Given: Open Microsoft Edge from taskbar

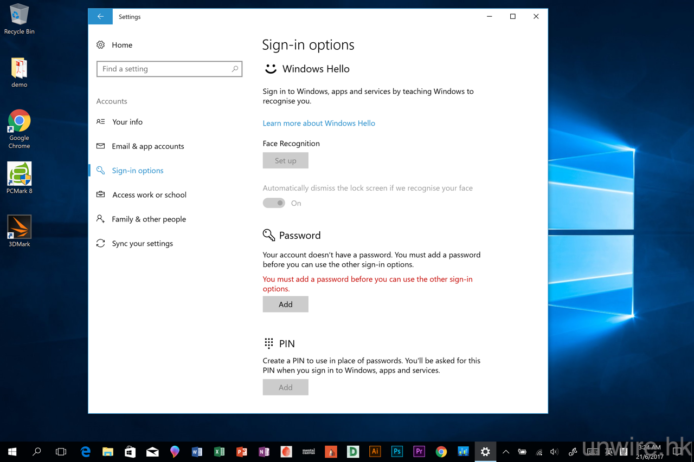Looking at the screenshot, I should click(x=85, y=451).
